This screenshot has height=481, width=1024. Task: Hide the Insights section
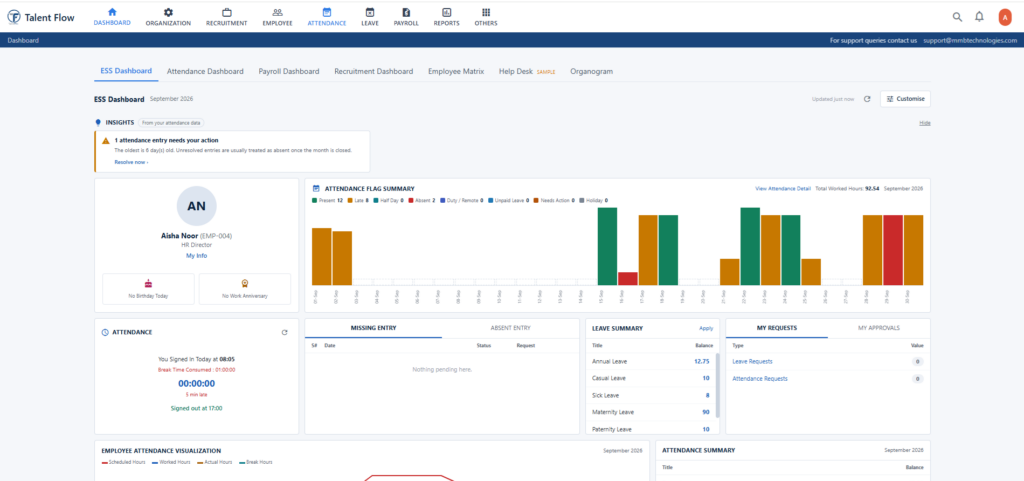click(925, 123)
